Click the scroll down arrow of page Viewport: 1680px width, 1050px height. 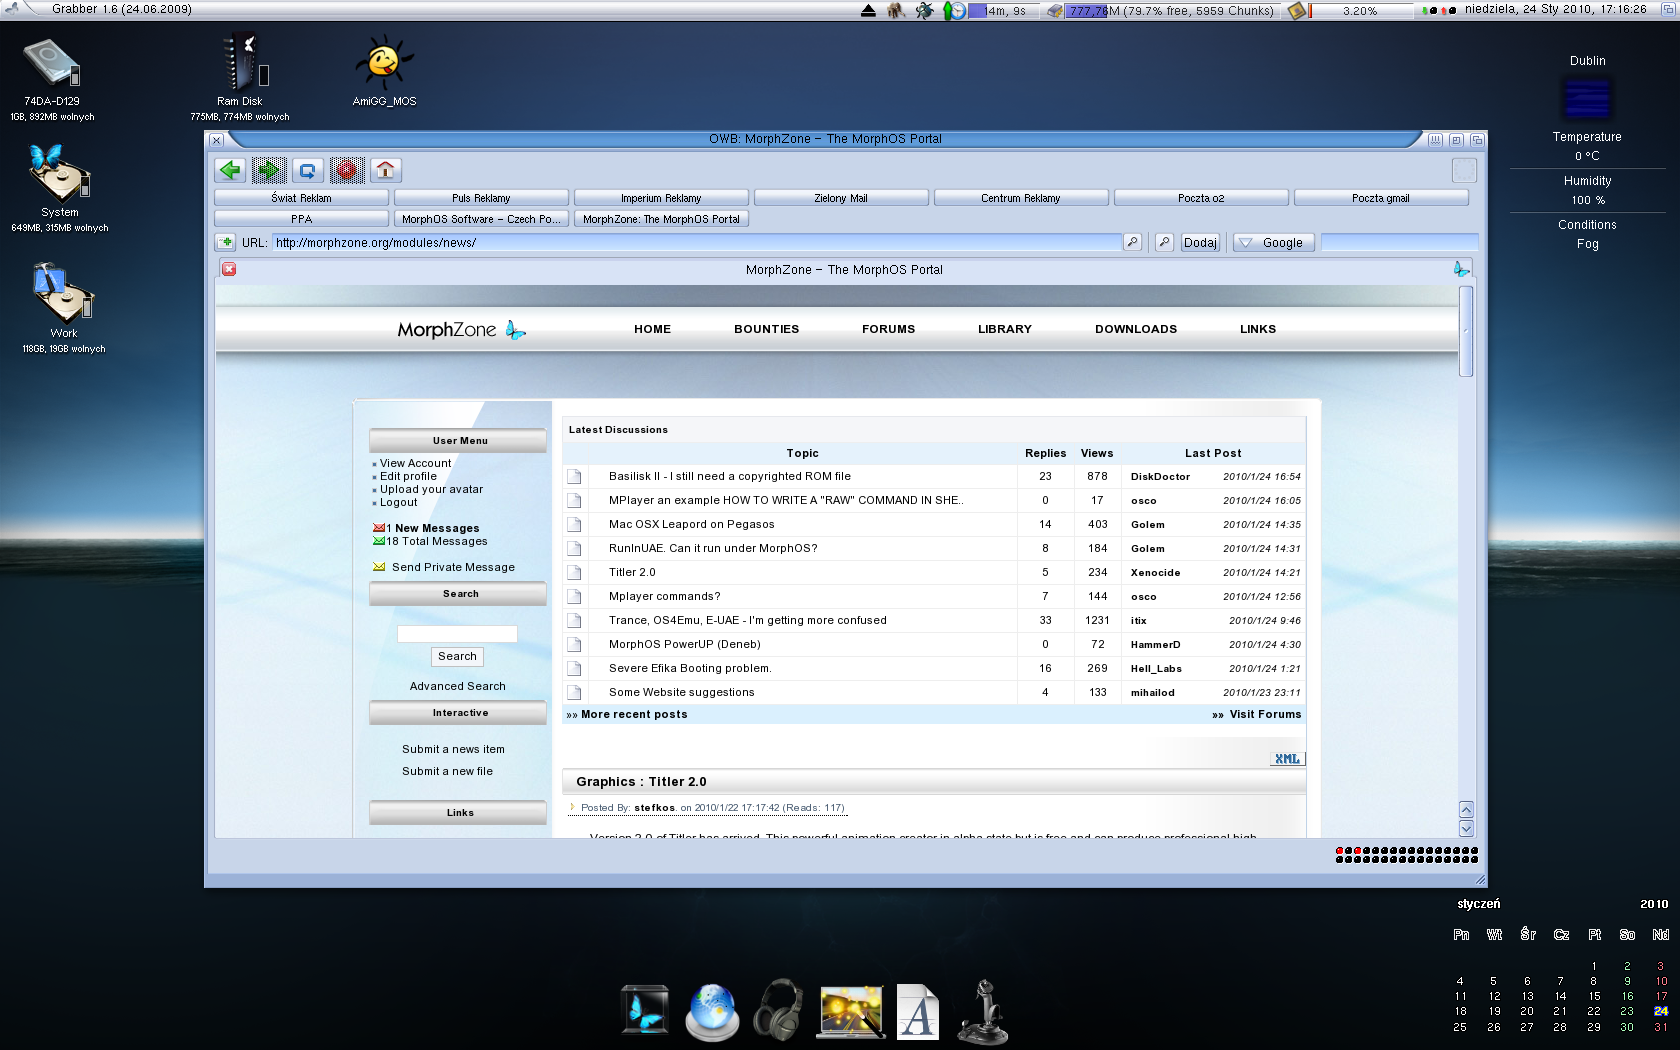click(x=1466, y=828)
